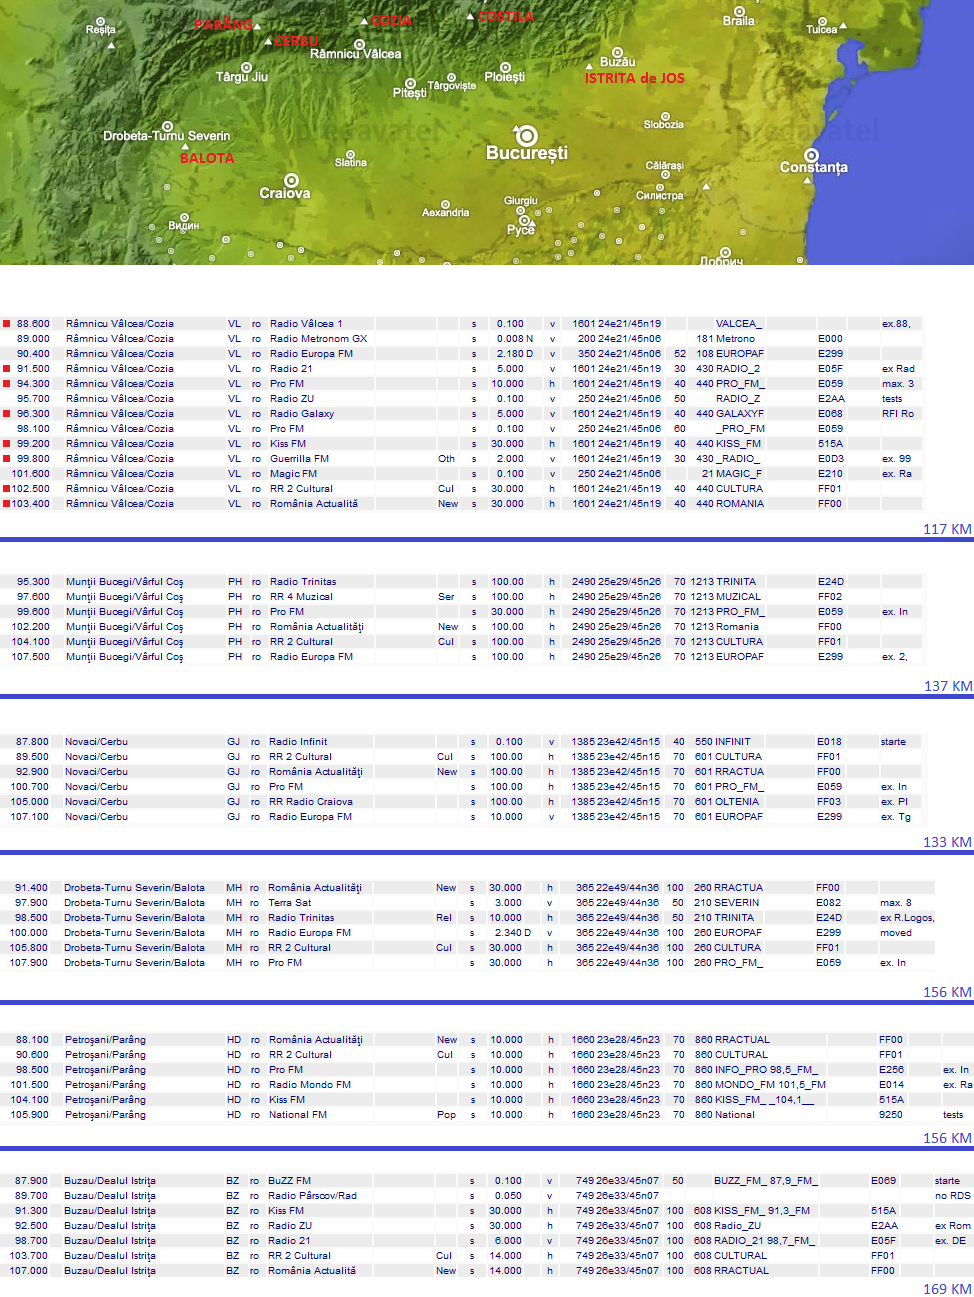
Task: Click the Terra Sat station name
Action: pyautogui.click(x=290, y=903)
